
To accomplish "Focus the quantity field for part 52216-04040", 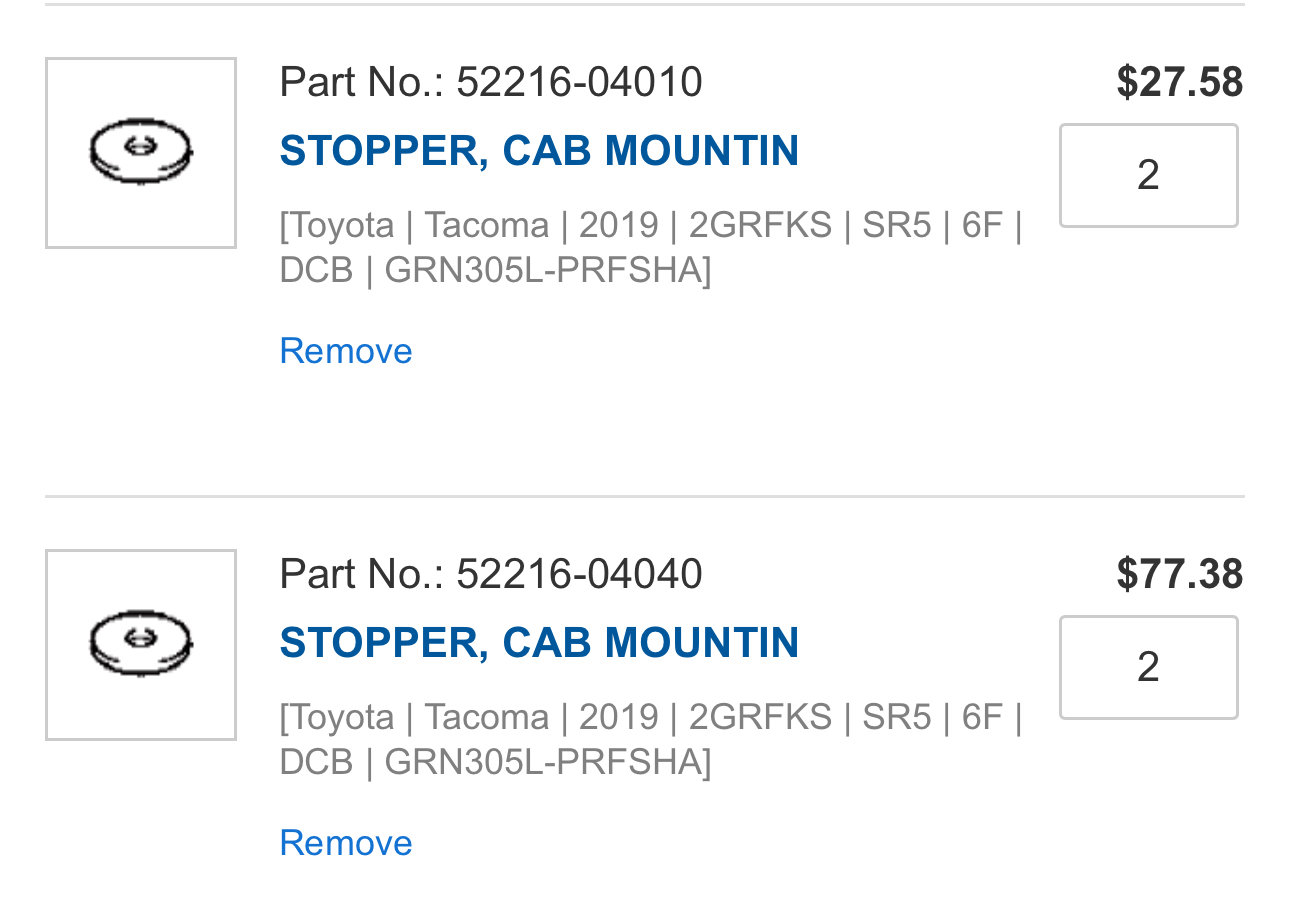I will (1149, 667).
